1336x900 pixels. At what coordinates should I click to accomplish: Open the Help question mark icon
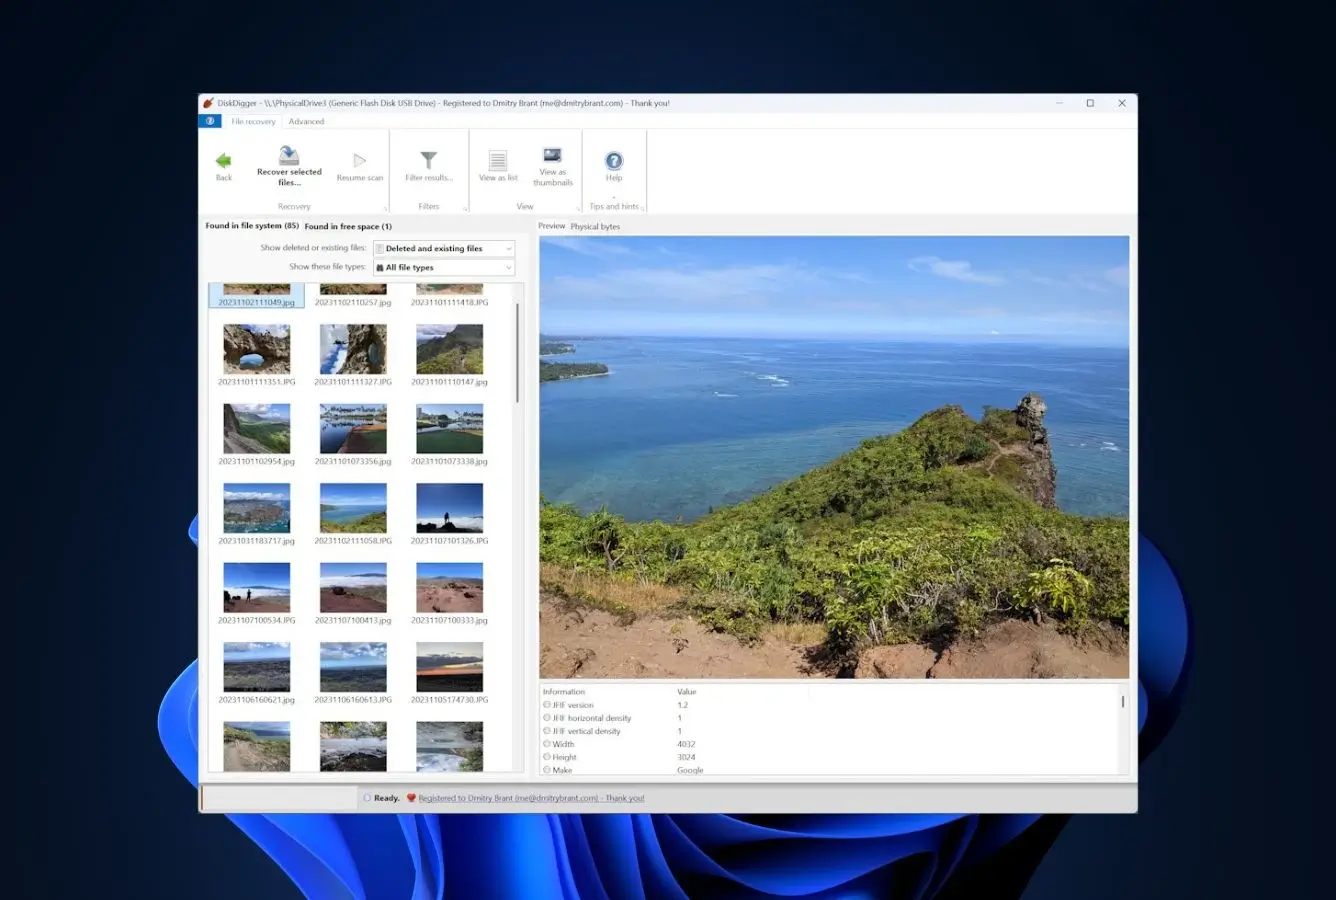click(x=614, y=160)
